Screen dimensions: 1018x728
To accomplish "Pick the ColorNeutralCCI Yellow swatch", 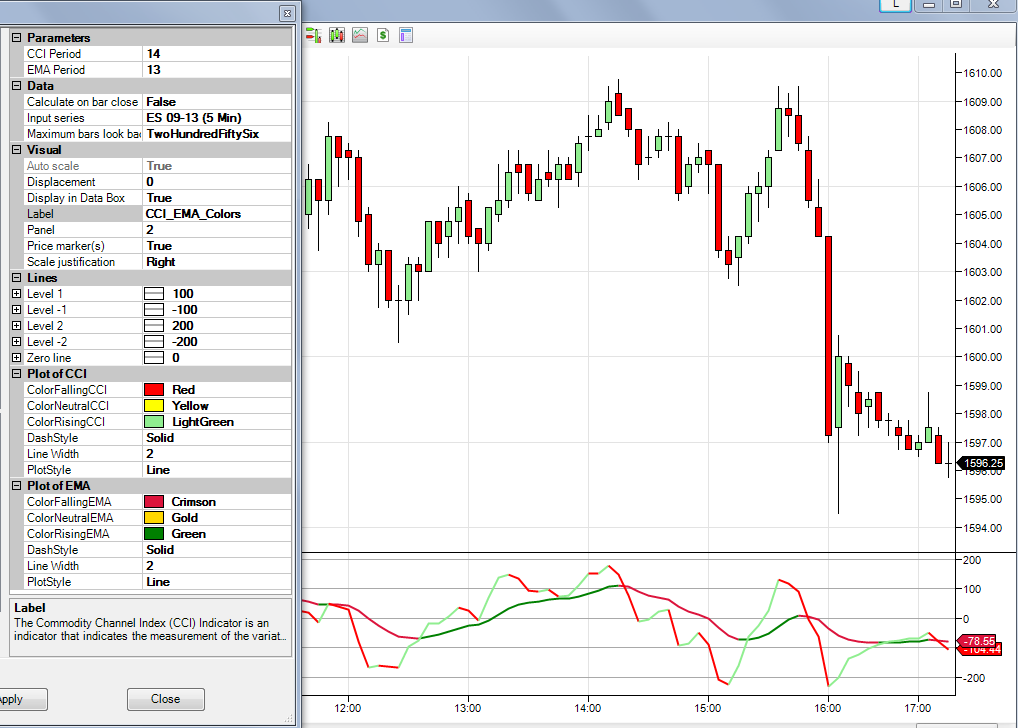I will pos(154,406).
